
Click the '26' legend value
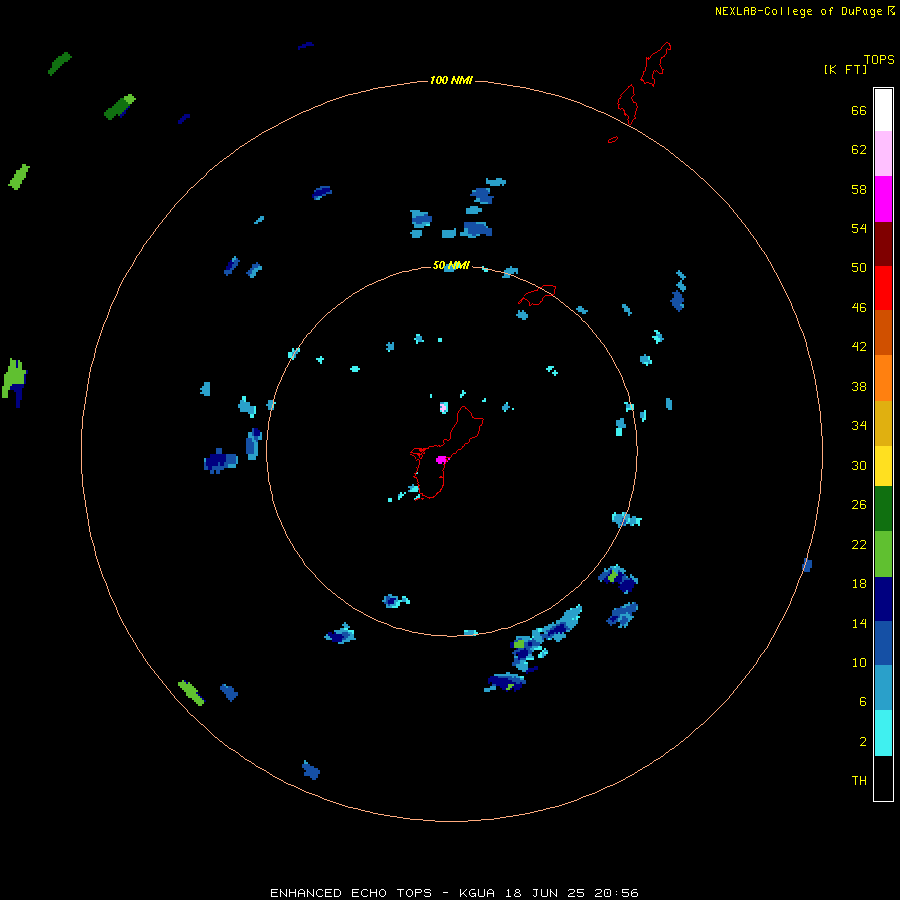pos(859,505)
